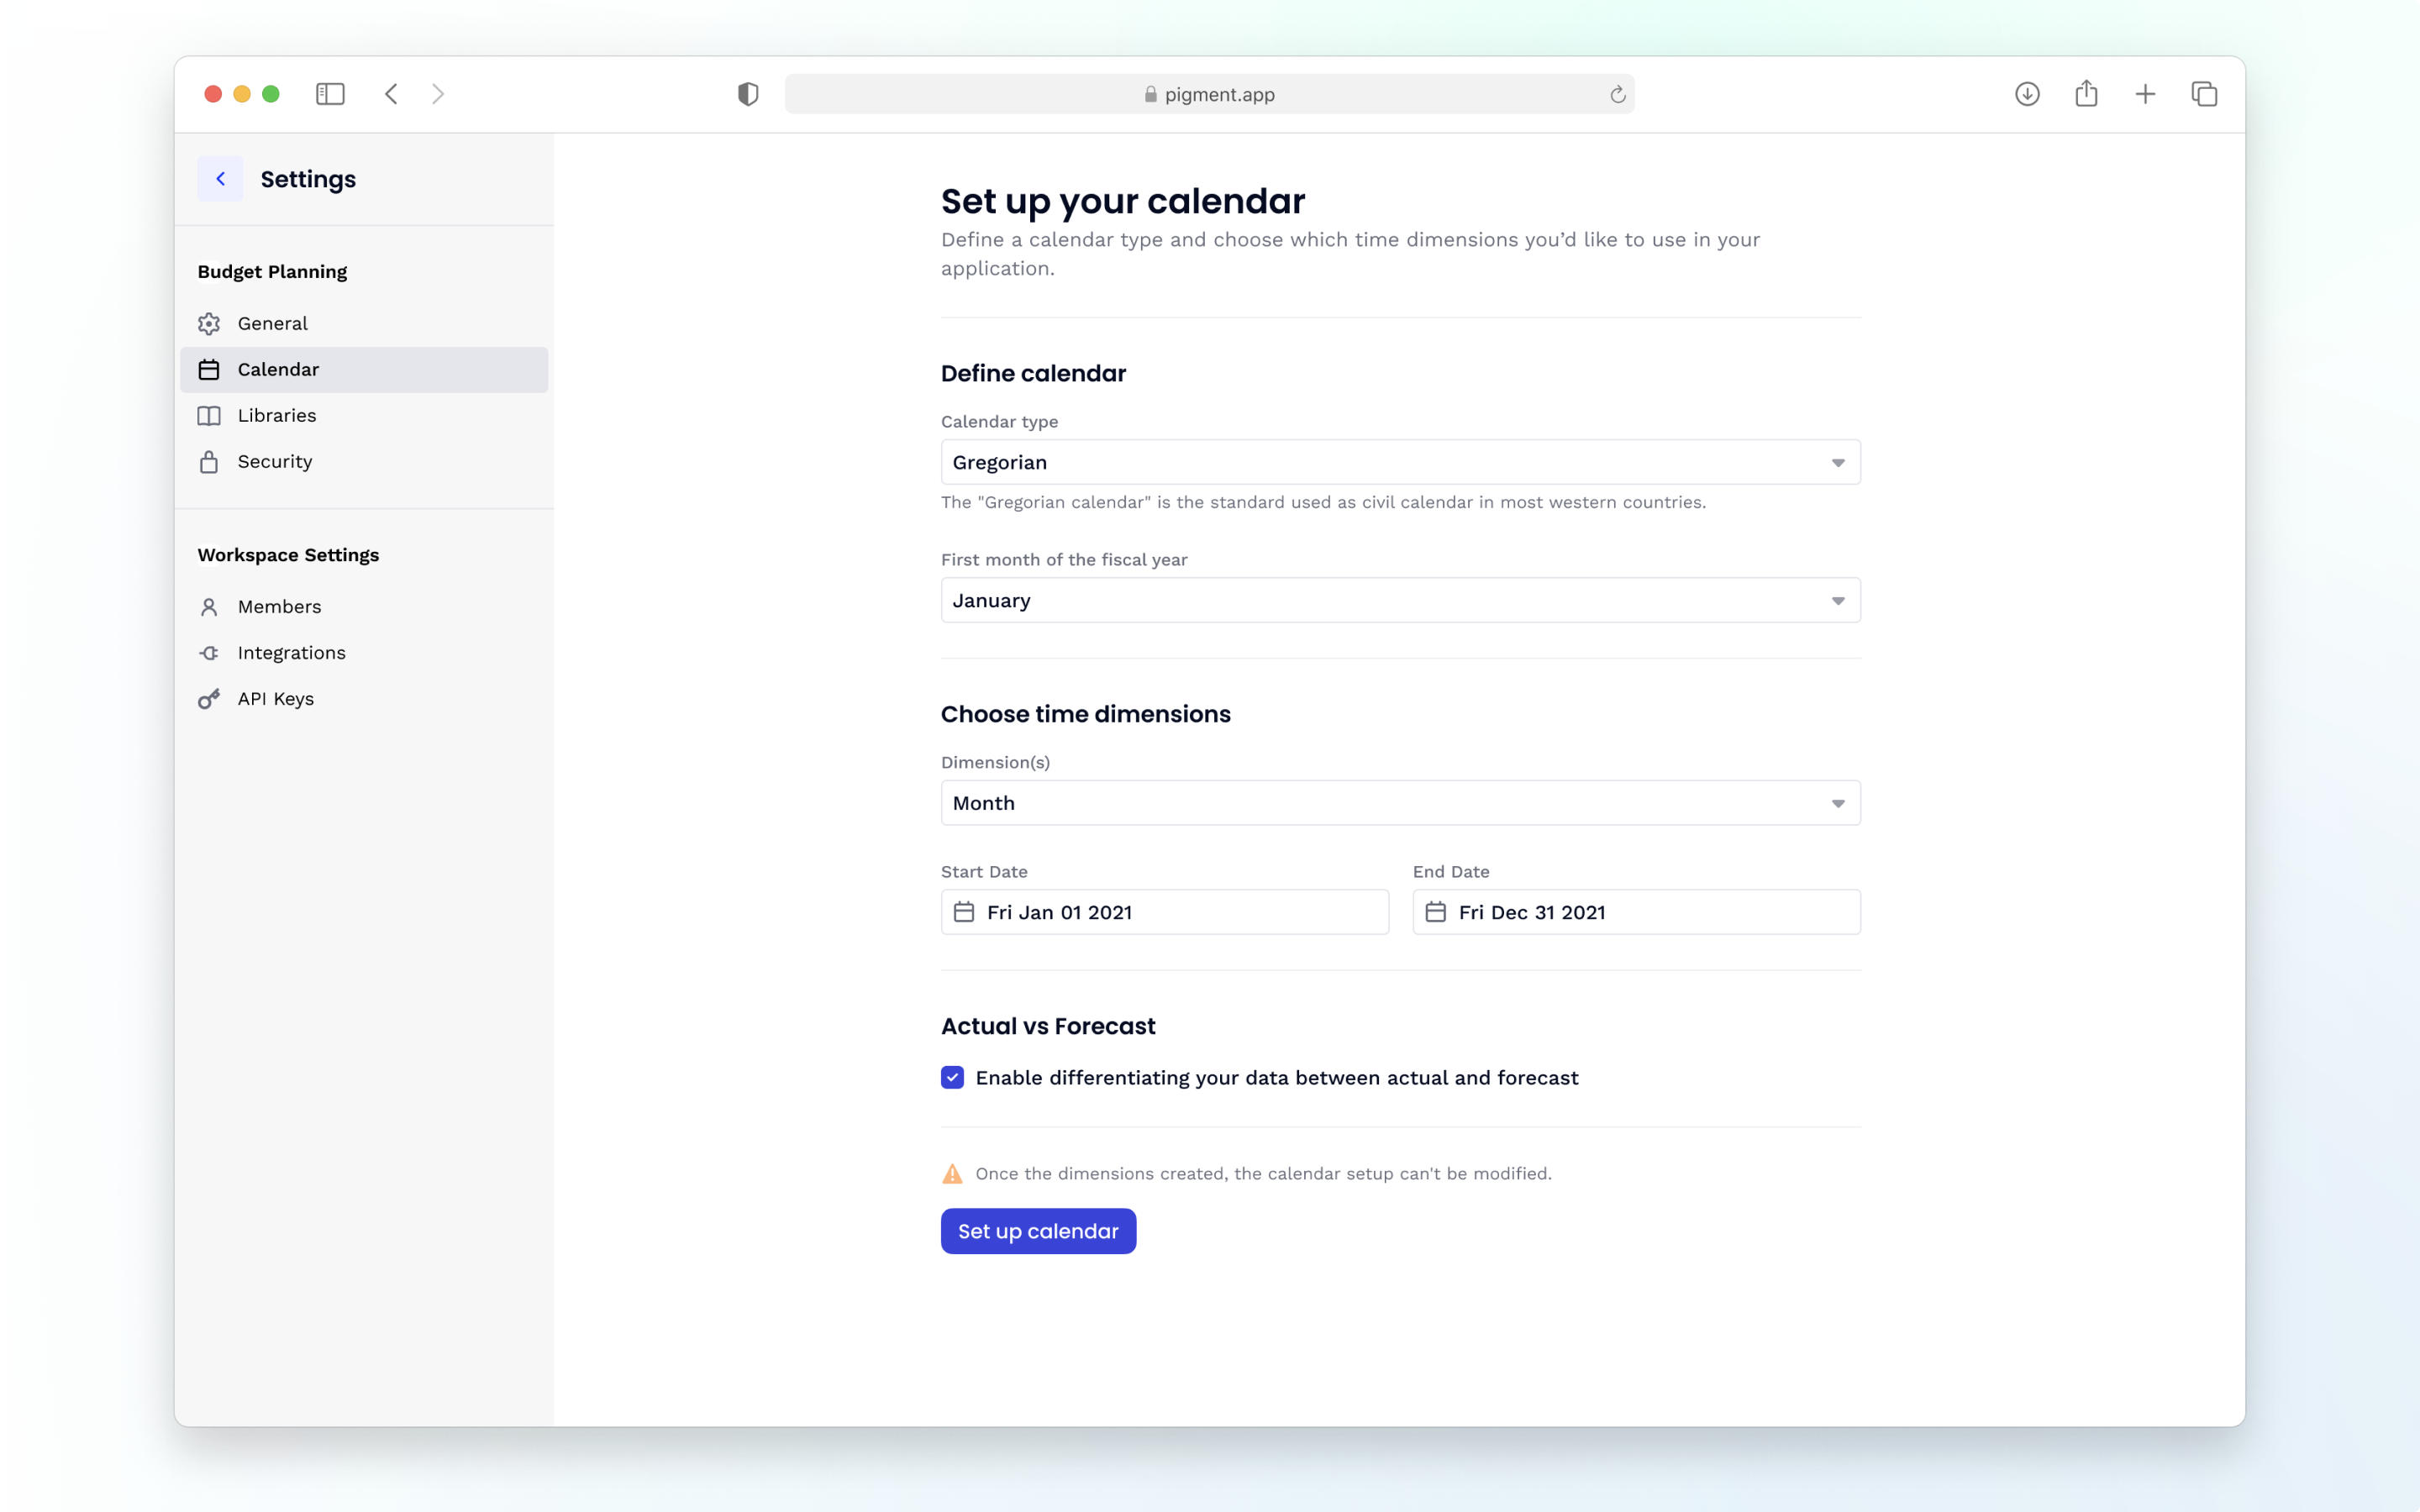Click the End Date calendar icon
This screenshot has width=2420, height=1512.
click(x=1436, y=912)
